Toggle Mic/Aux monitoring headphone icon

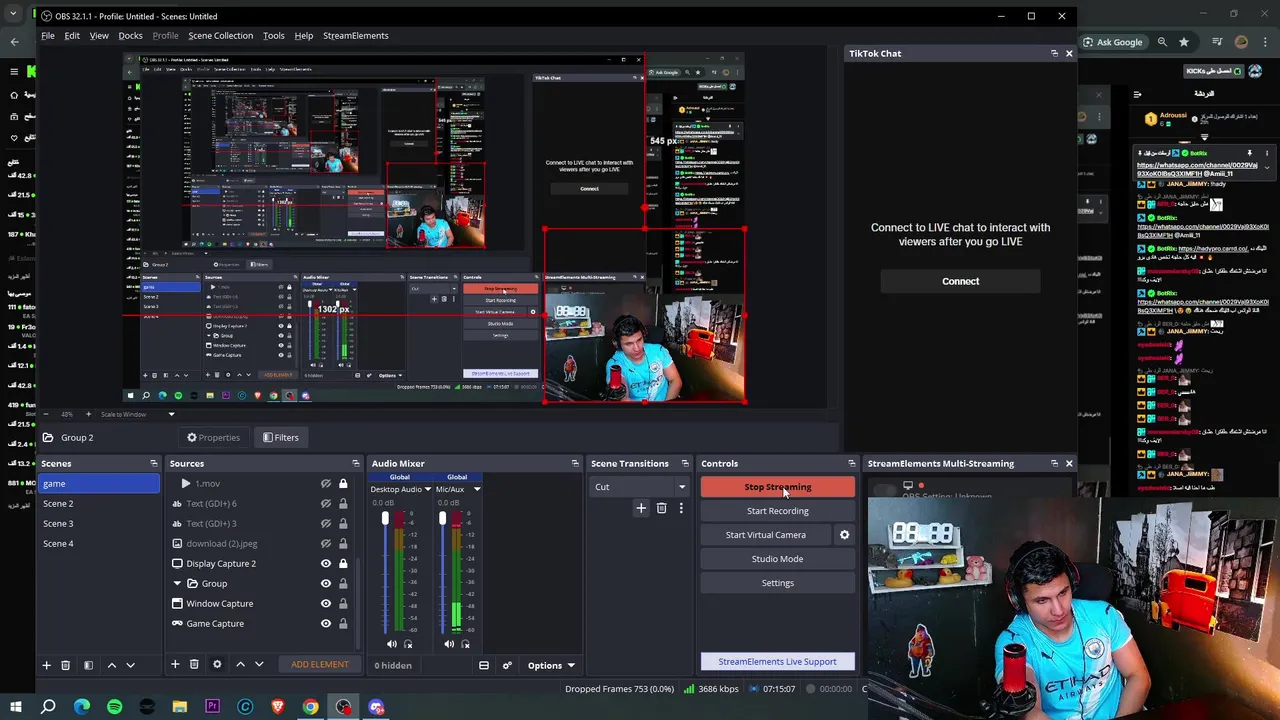(x=465, y=644)
